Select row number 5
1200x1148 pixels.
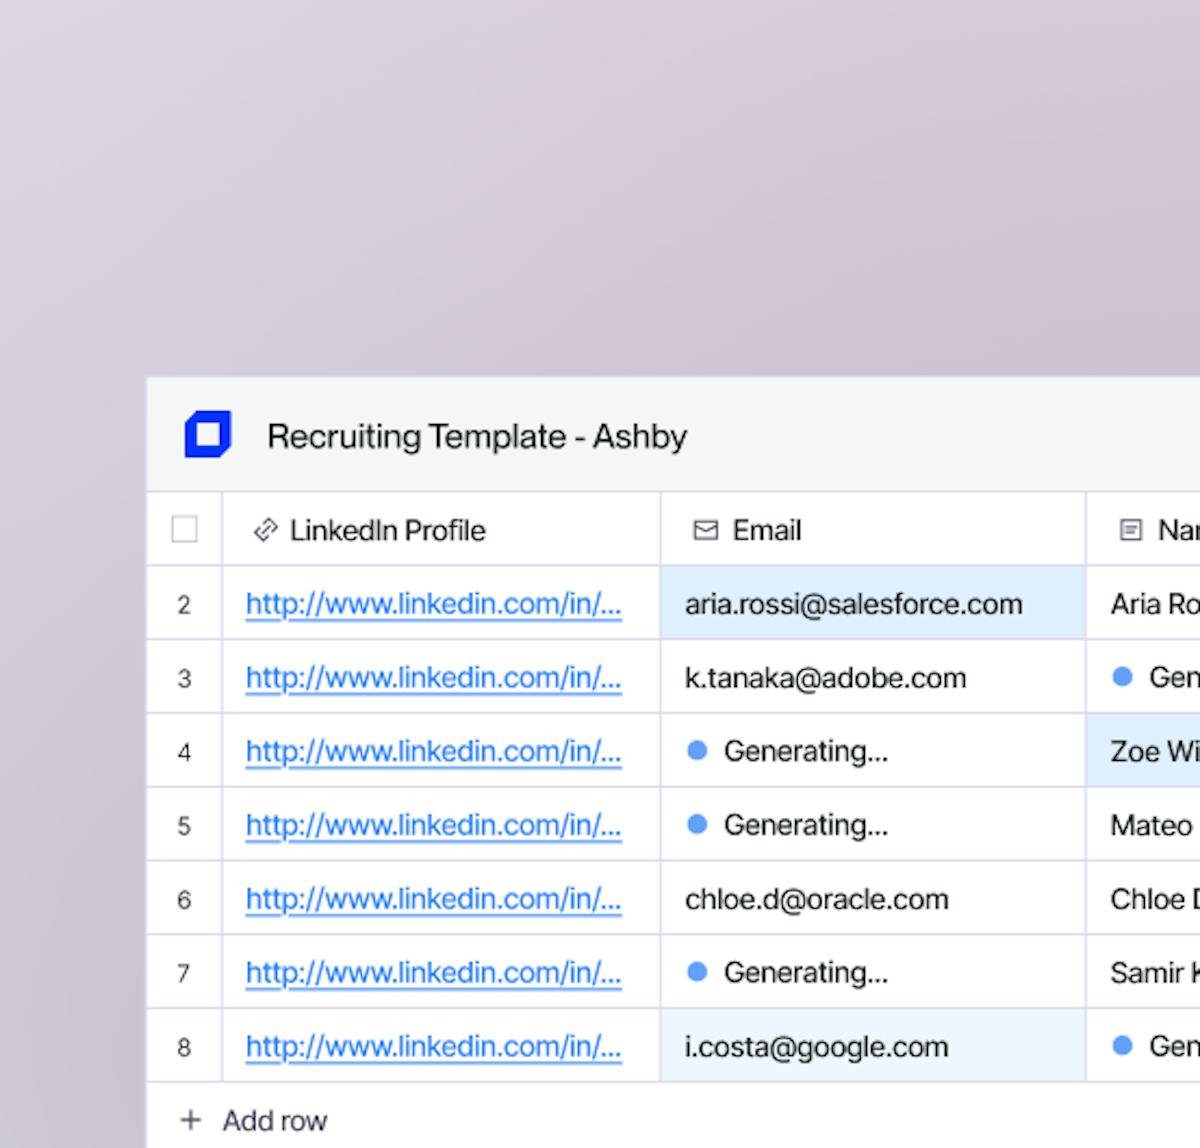click(184, 826)
